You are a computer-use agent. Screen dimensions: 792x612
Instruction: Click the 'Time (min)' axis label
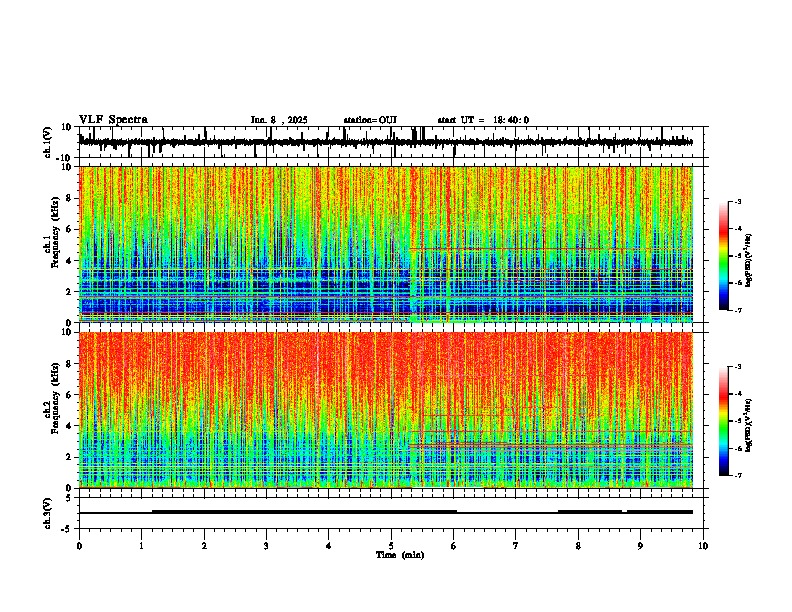[400, 555]
